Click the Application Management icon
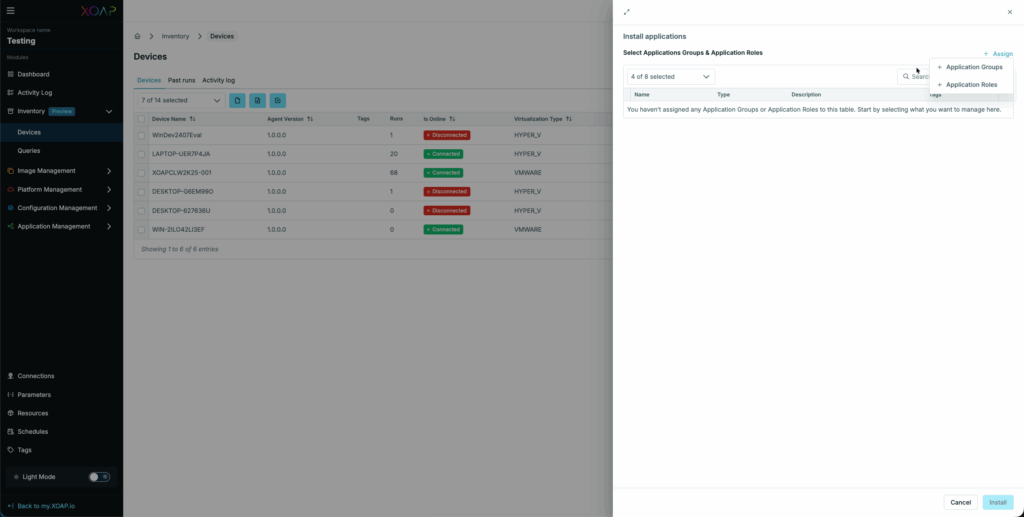 pos(10,227)
